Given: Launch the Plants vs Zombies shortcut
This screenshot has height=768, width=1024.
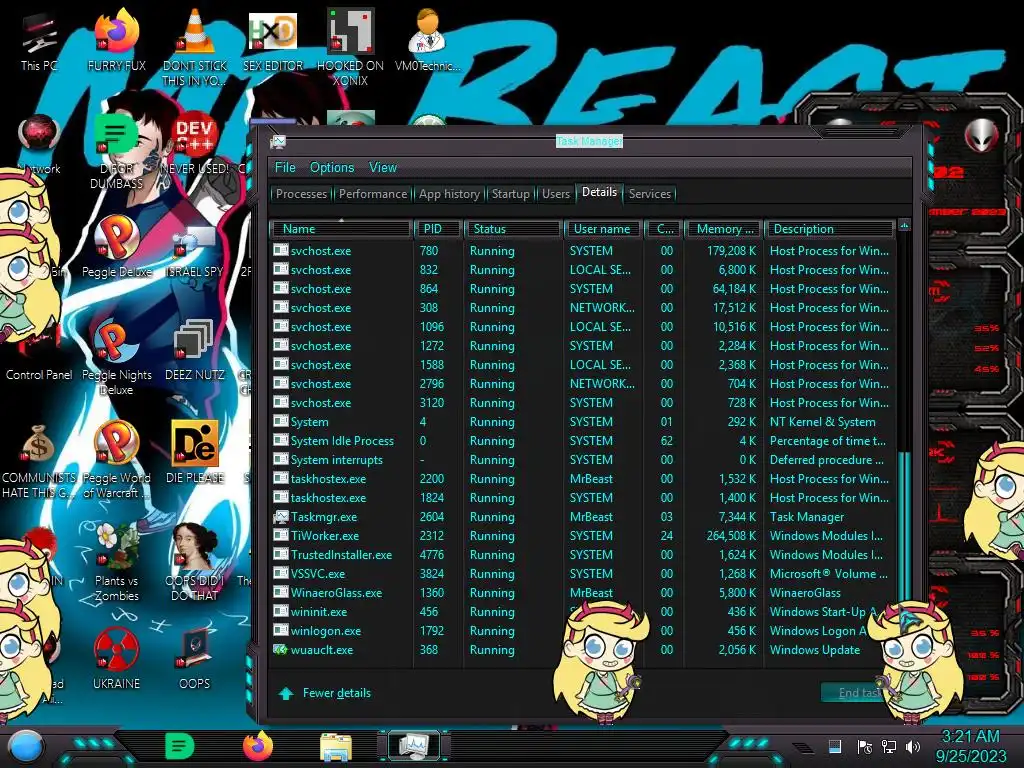Looking at the screenshot, I should pos(116,563).
